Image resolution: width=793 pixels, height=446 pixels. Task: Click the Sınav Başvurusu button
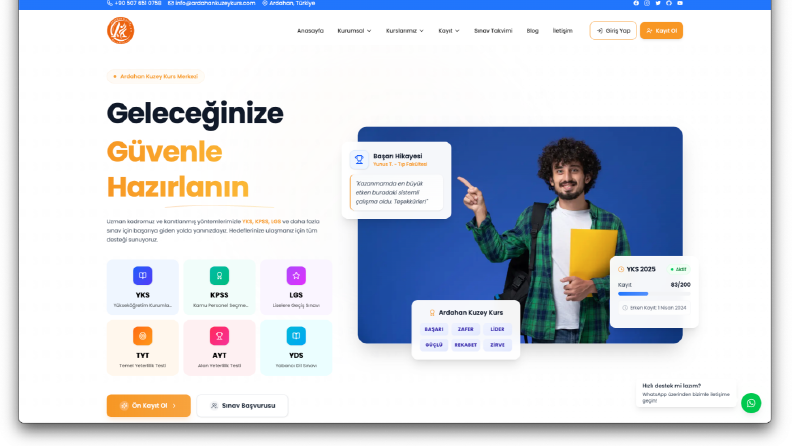pos(242,406)
